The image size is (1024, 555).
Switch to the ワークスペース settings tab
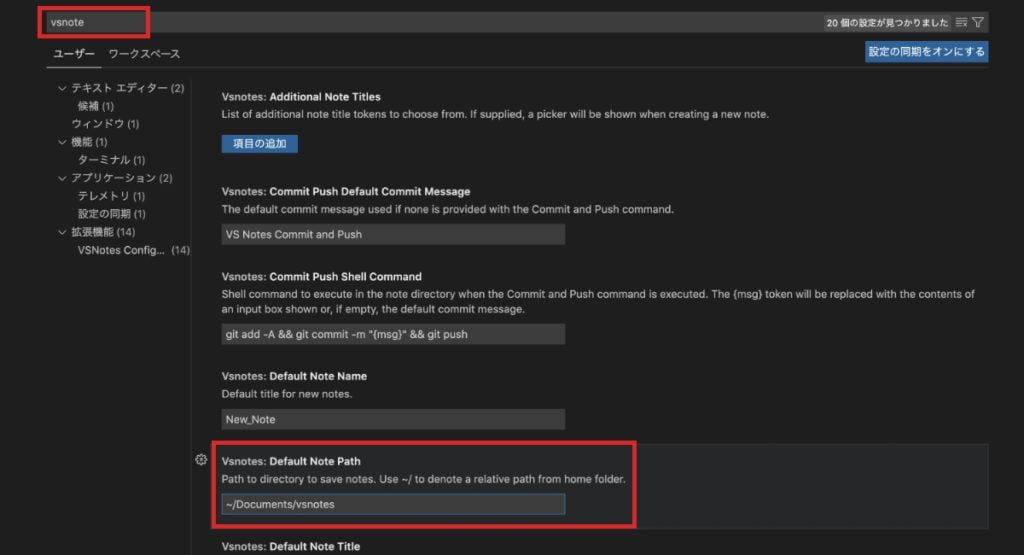coord(144,53)
